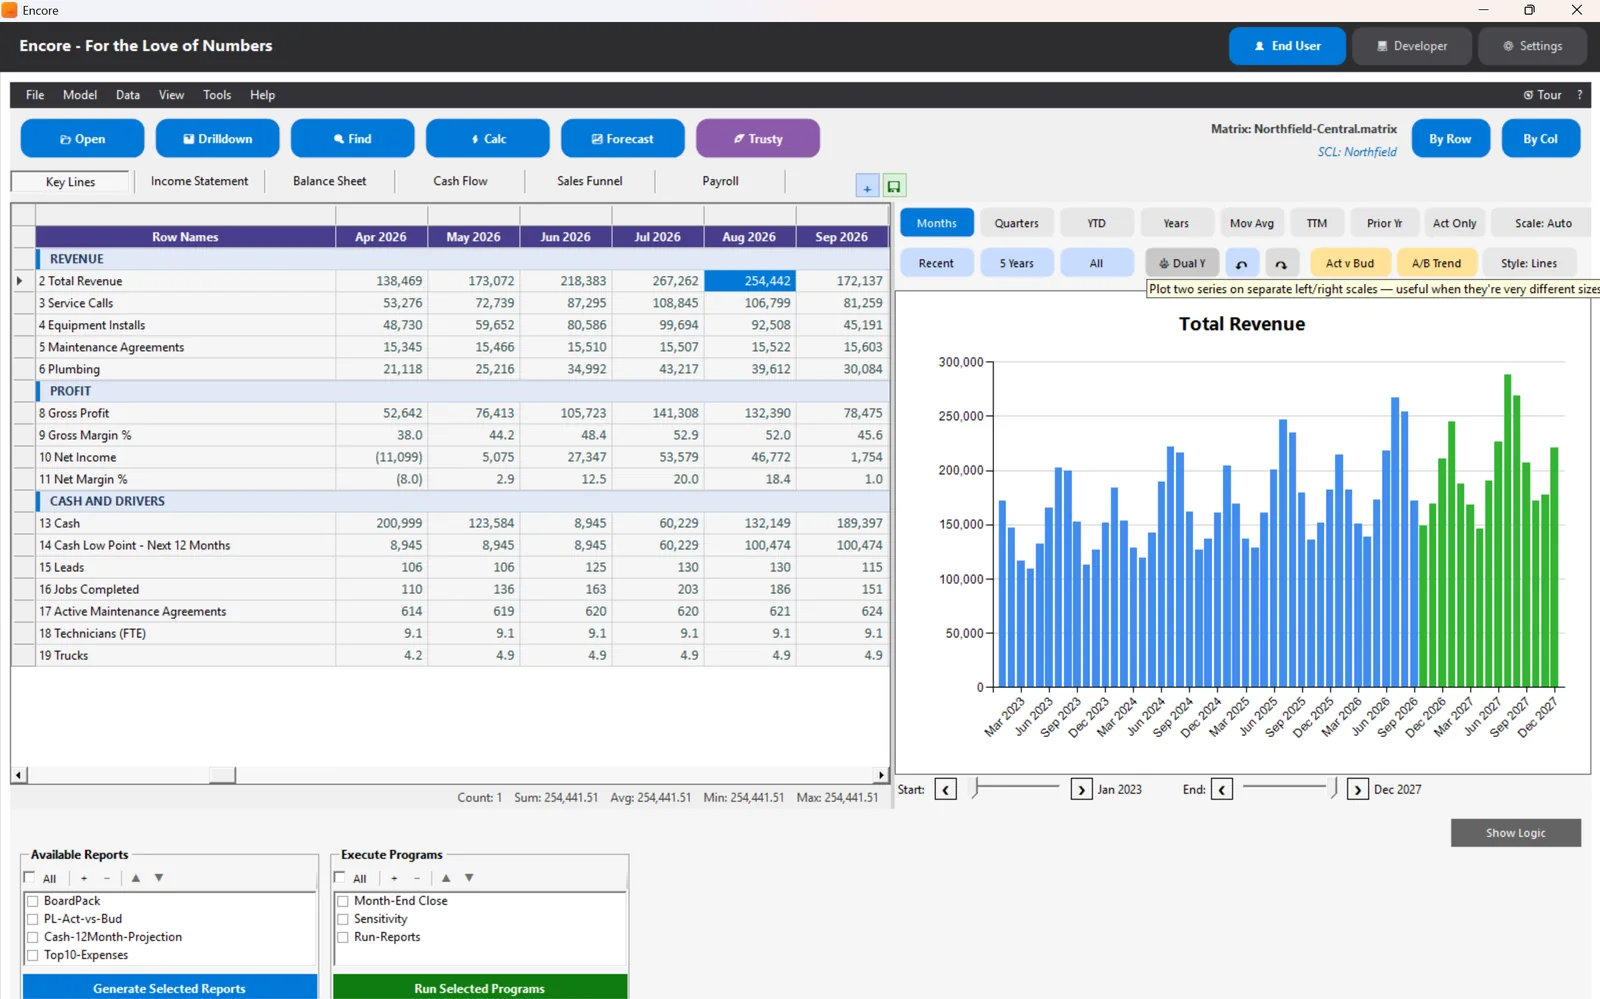Click row indicator arrow for Total Revenue
Image resolution: width=1600 pixels, height=999 pixels.
20,281
